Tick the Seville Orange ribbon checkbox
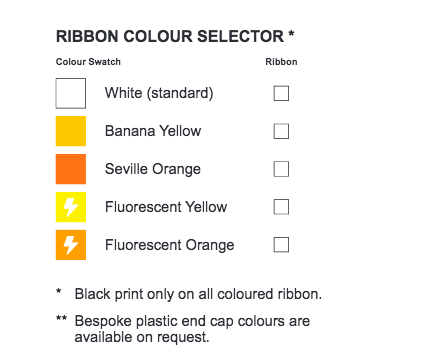Viewport: 435px width, 364px height. click(x=281, y=169)
